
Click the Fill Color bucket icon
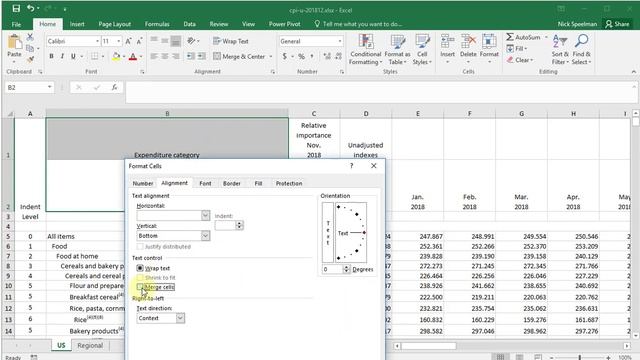(116, 56)
